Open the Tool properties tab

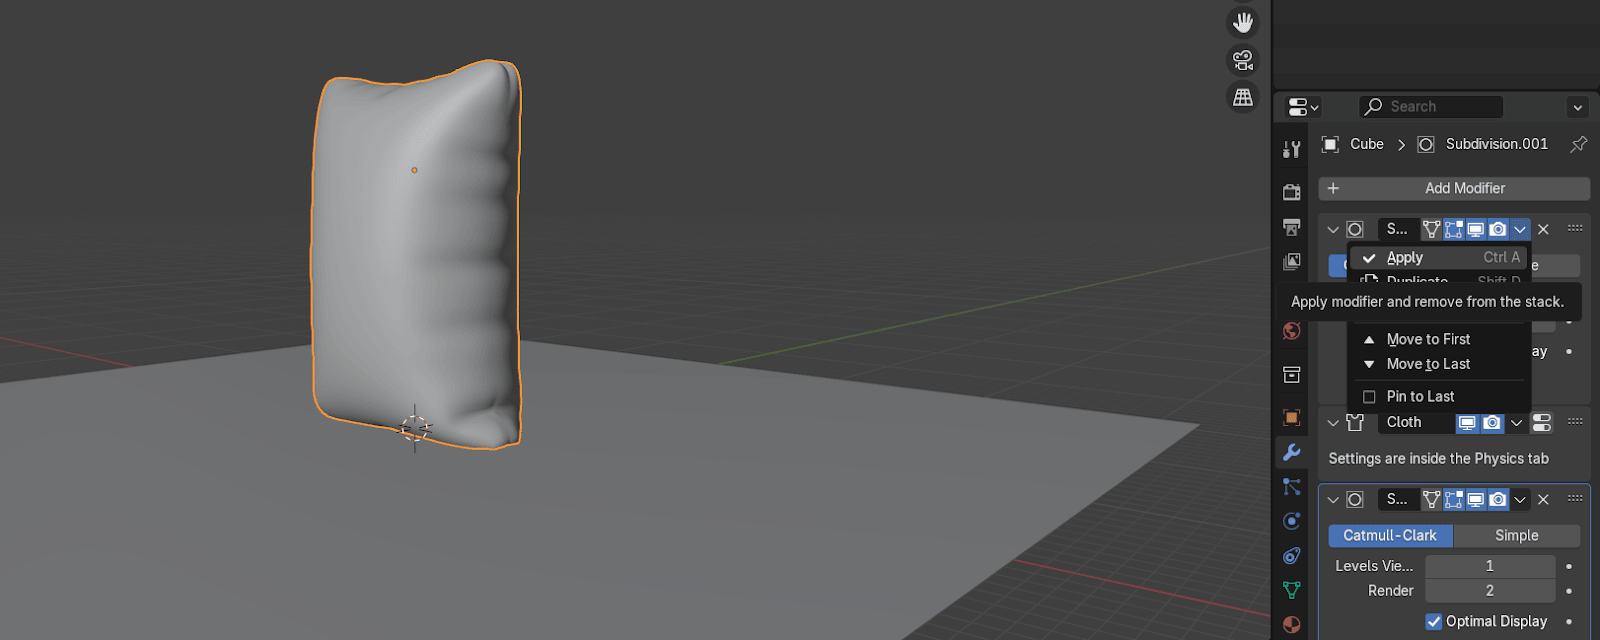click(x=1292, y=150)
